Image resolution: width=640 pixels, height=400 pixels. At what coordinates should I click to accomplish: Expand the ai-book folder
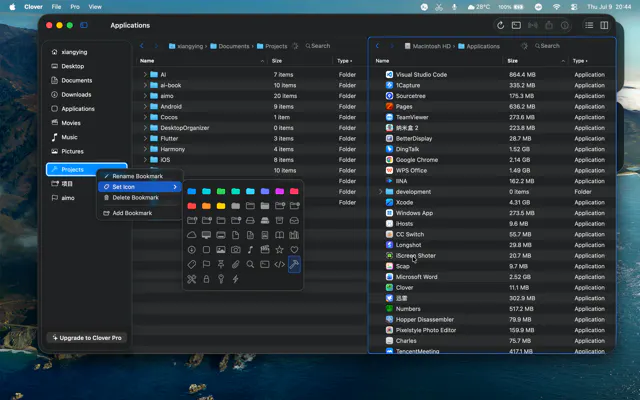coord(145,85)
